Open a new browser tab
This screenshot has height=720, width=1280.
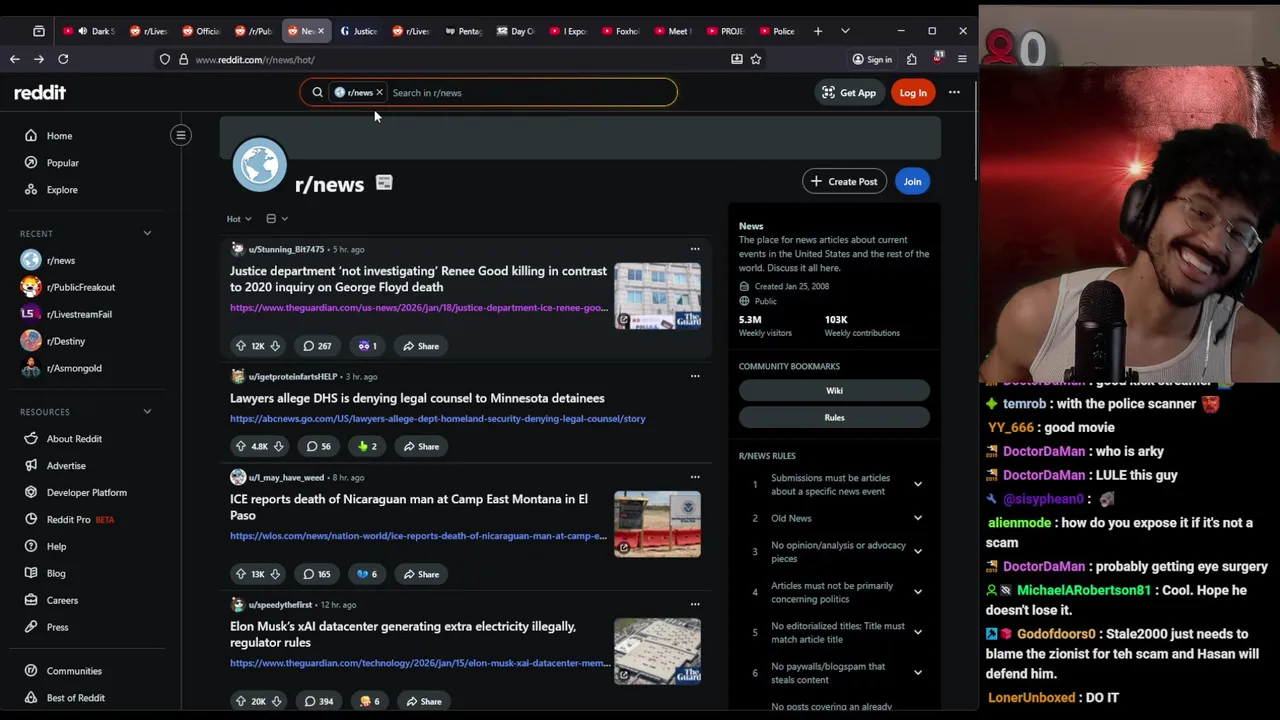(818, 31)
